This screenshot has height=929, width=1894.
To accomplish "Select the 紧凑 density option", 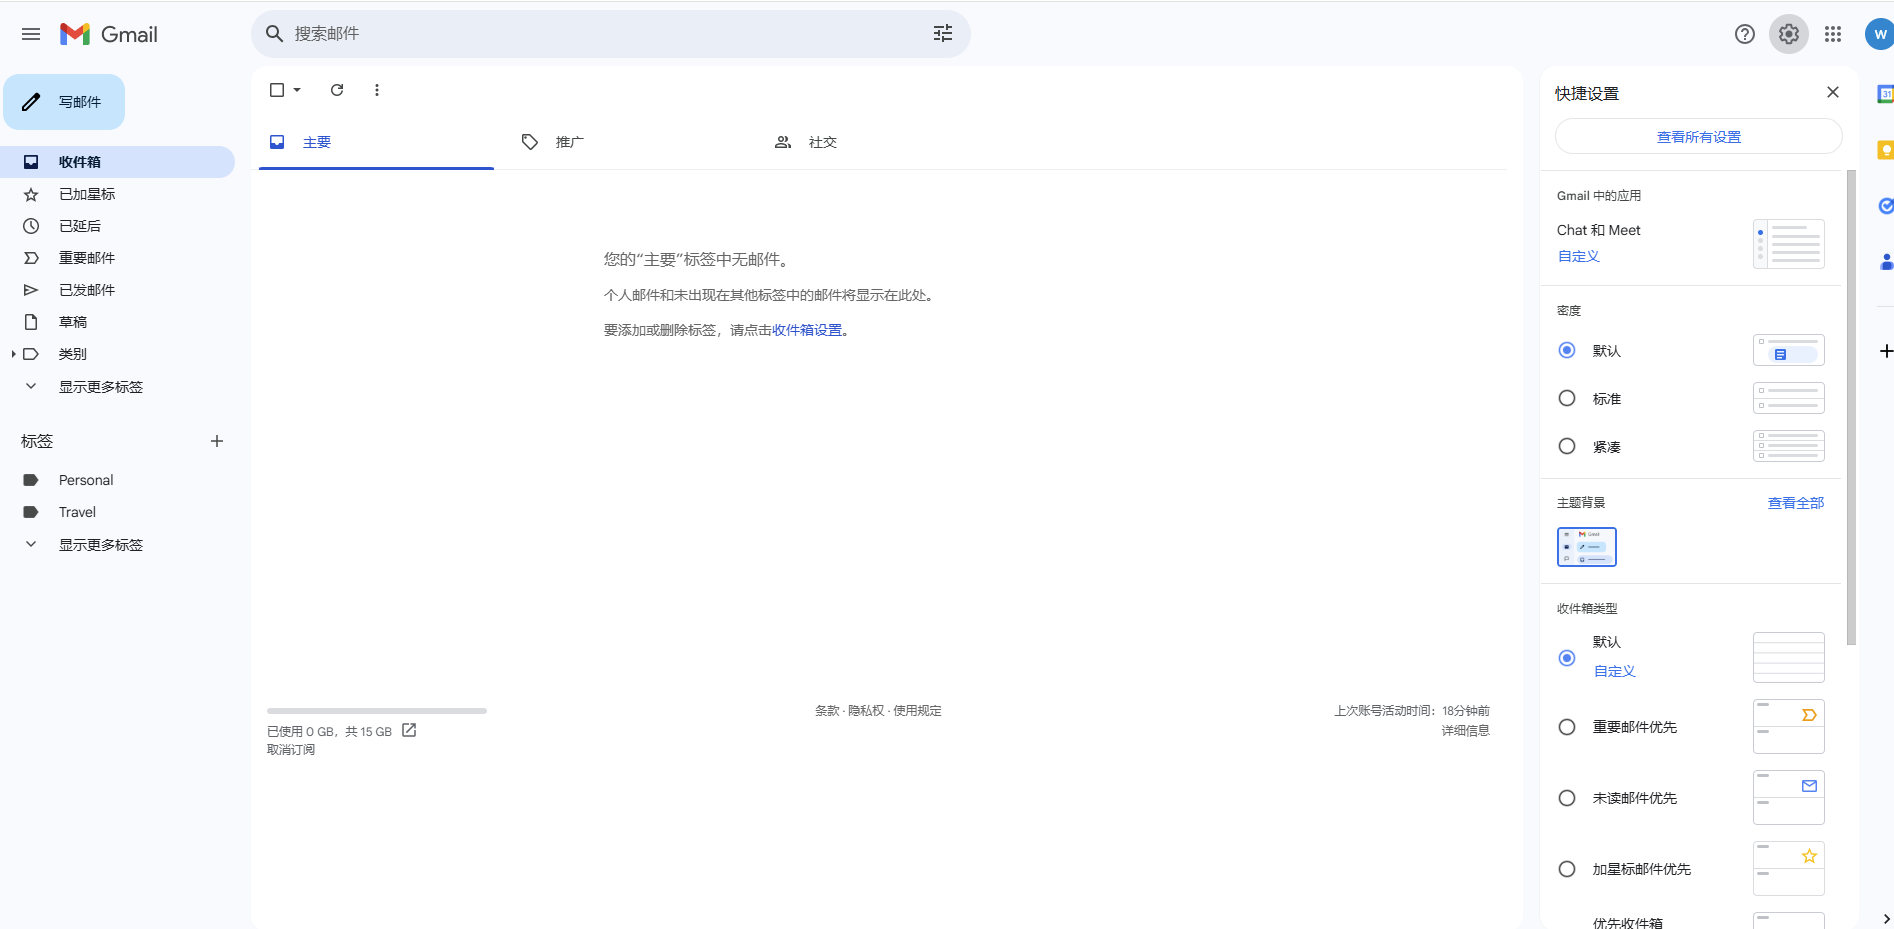I will (x=1566, y=446).
